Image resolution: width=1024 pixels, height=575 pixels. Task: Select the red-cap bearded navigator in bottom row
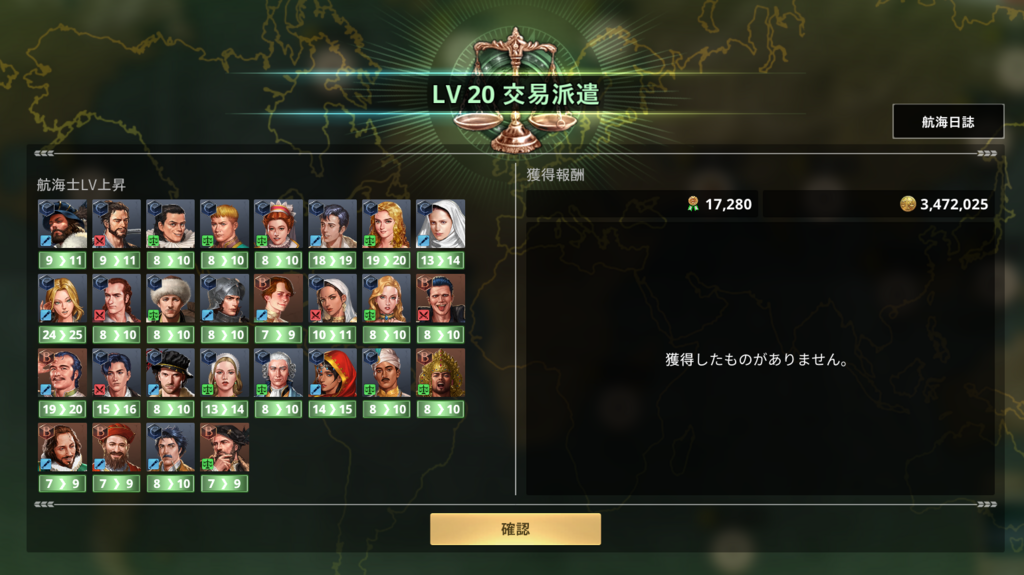coord(116,448)
